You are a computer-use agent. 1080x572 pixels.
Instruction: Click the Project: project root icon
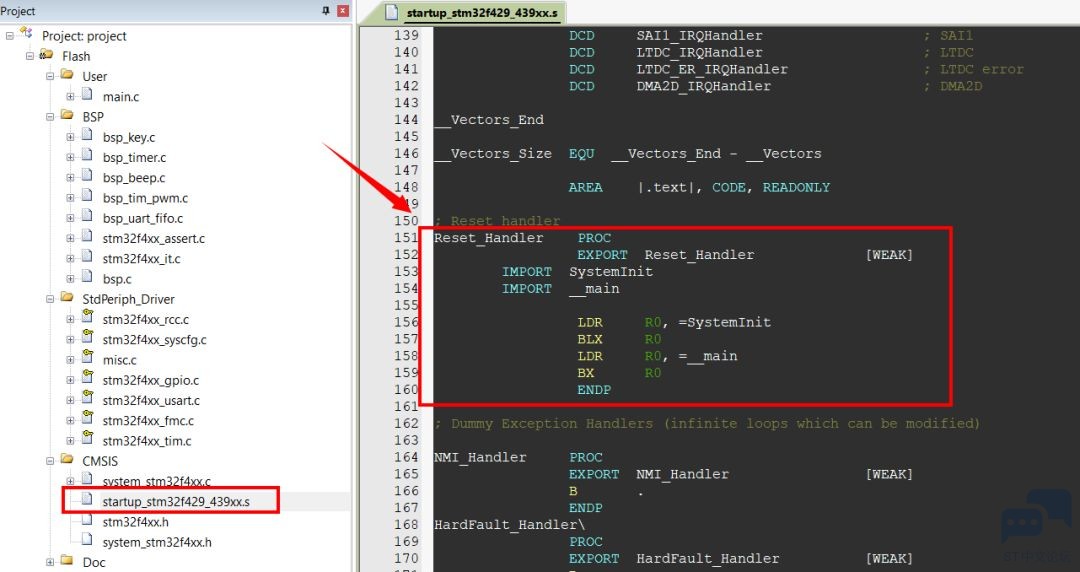point(26,33)
